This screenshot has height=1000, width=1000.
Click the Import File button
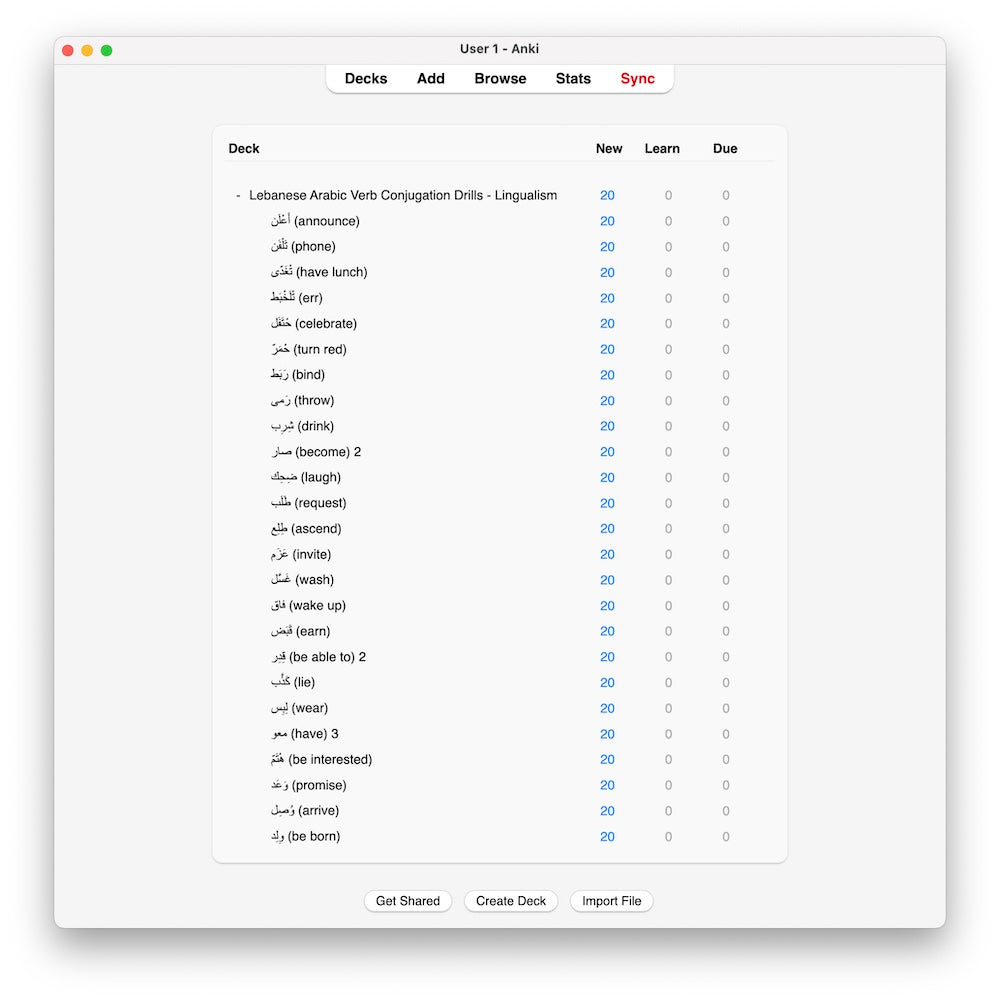[x=611, y=901]
